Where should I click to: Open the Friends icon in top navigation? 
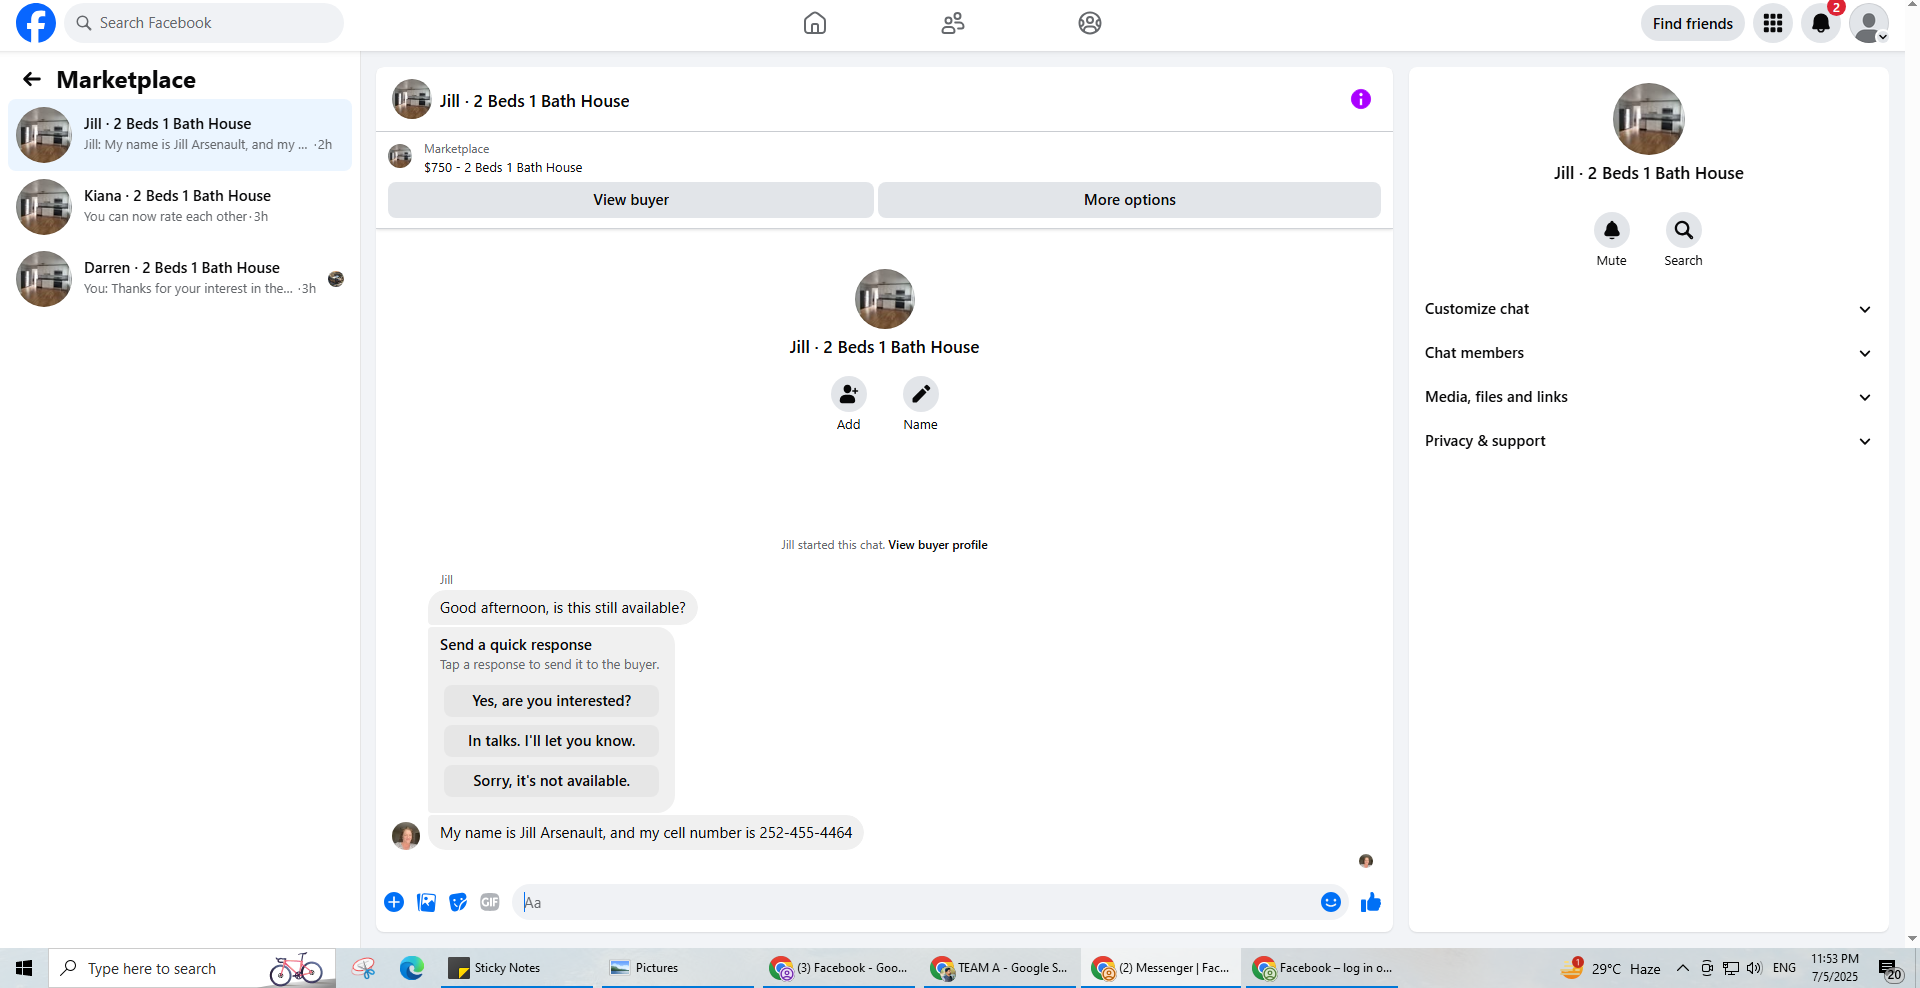[x=953, y=23]
